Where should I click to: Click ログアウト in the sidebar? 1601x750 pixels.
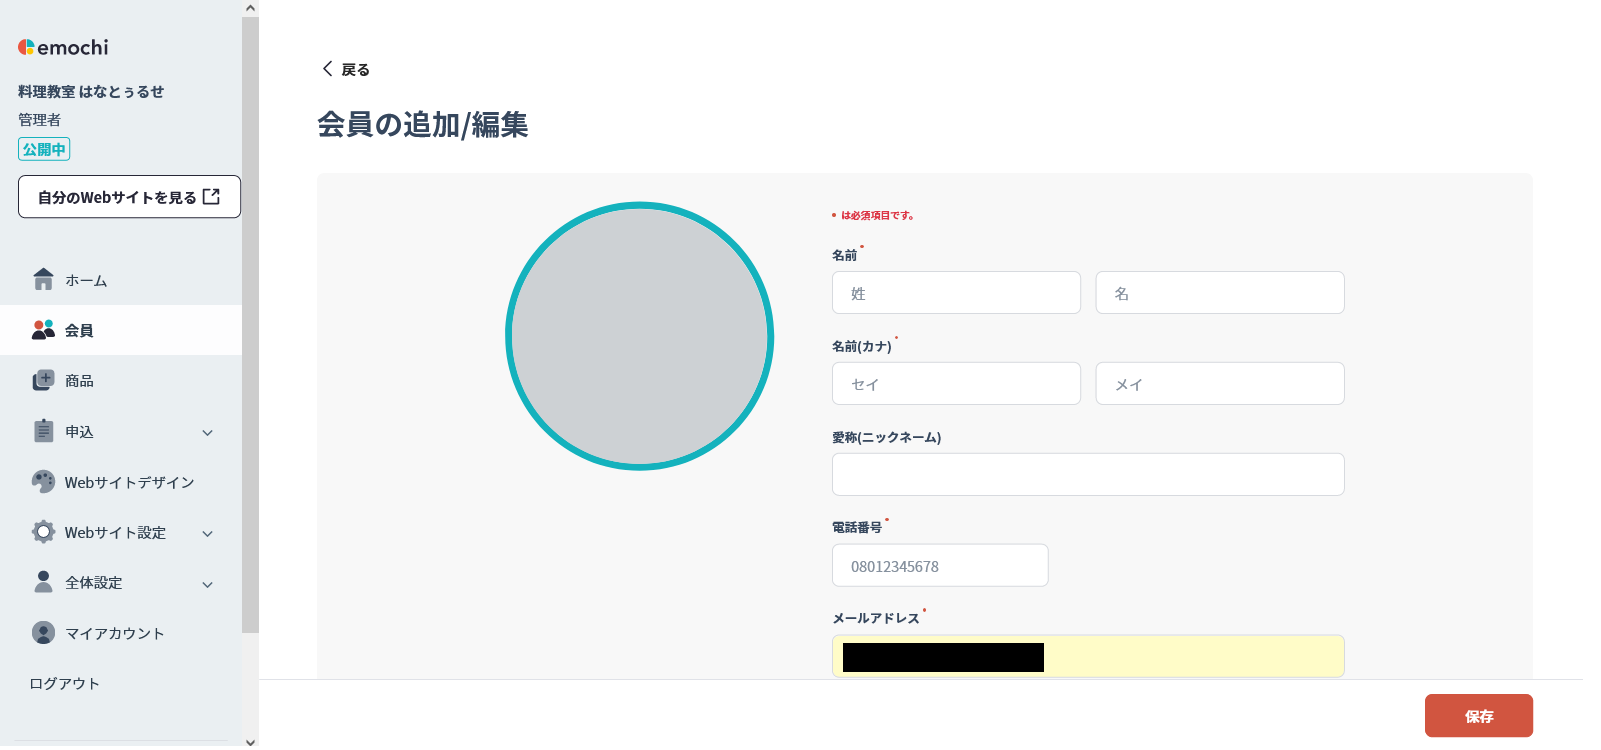pyautogui.click(x=64, y=684)
